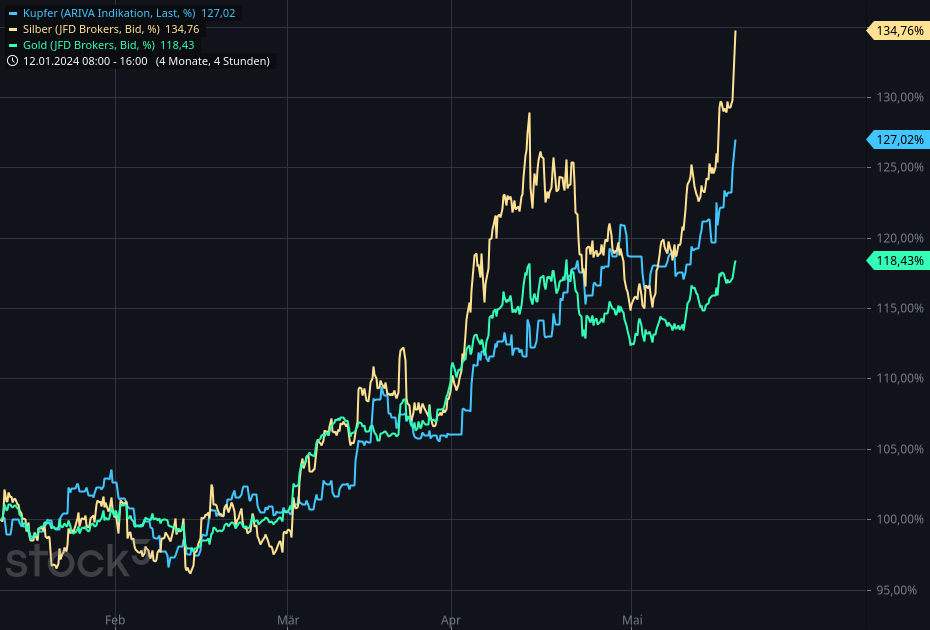The width and height of the screenshot is (930, 630).
Task: Click the yellow Silber legend color marker
Action: 13,29
